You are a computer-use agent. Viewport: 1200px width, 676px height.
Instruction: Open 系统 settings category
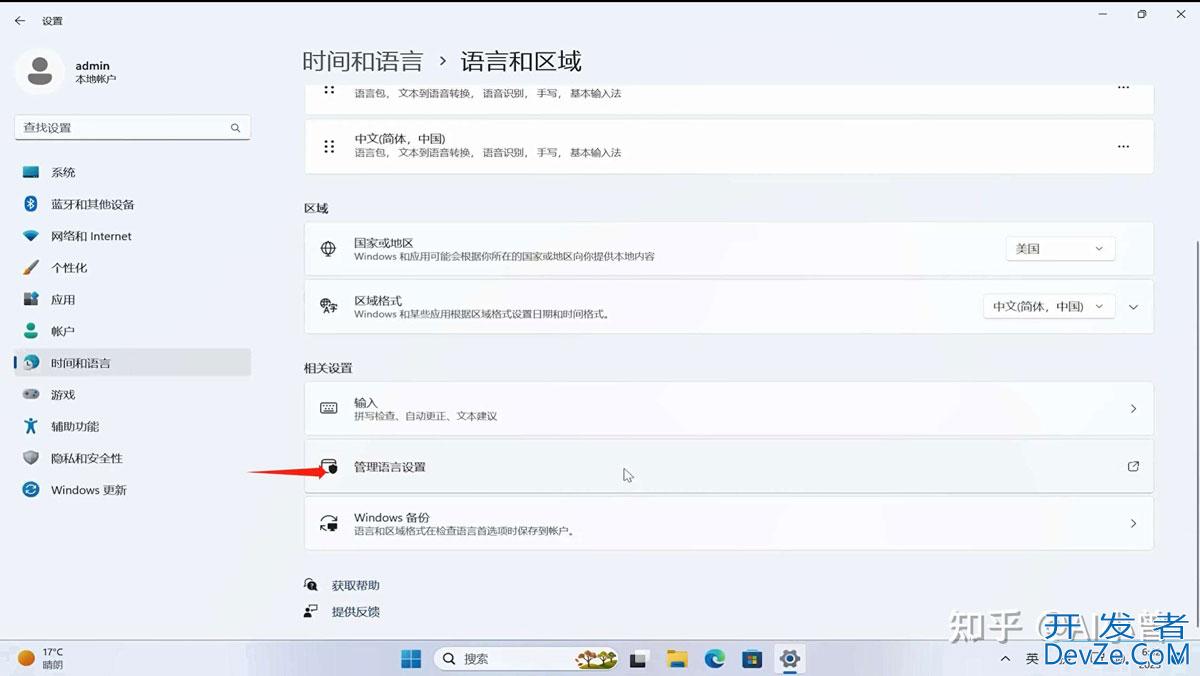[x=132, y=172]
